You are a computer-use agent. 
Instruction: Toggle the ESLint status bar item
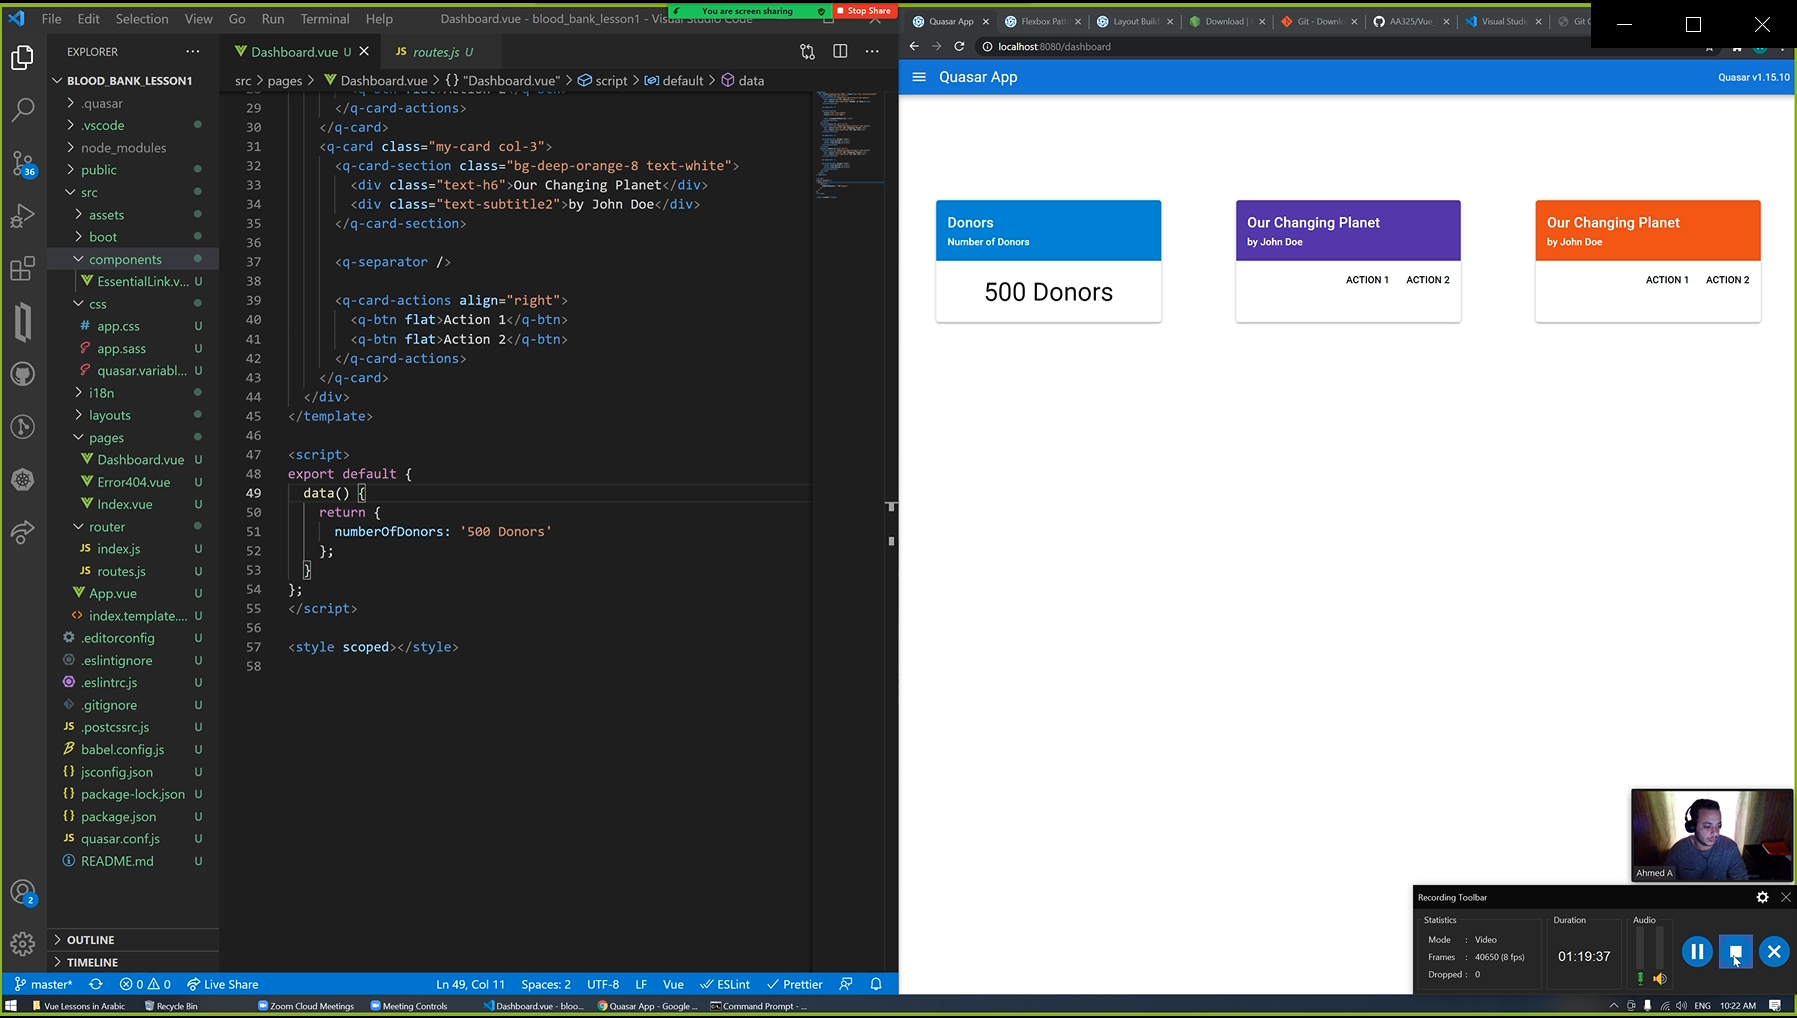[x=725, y=984]
